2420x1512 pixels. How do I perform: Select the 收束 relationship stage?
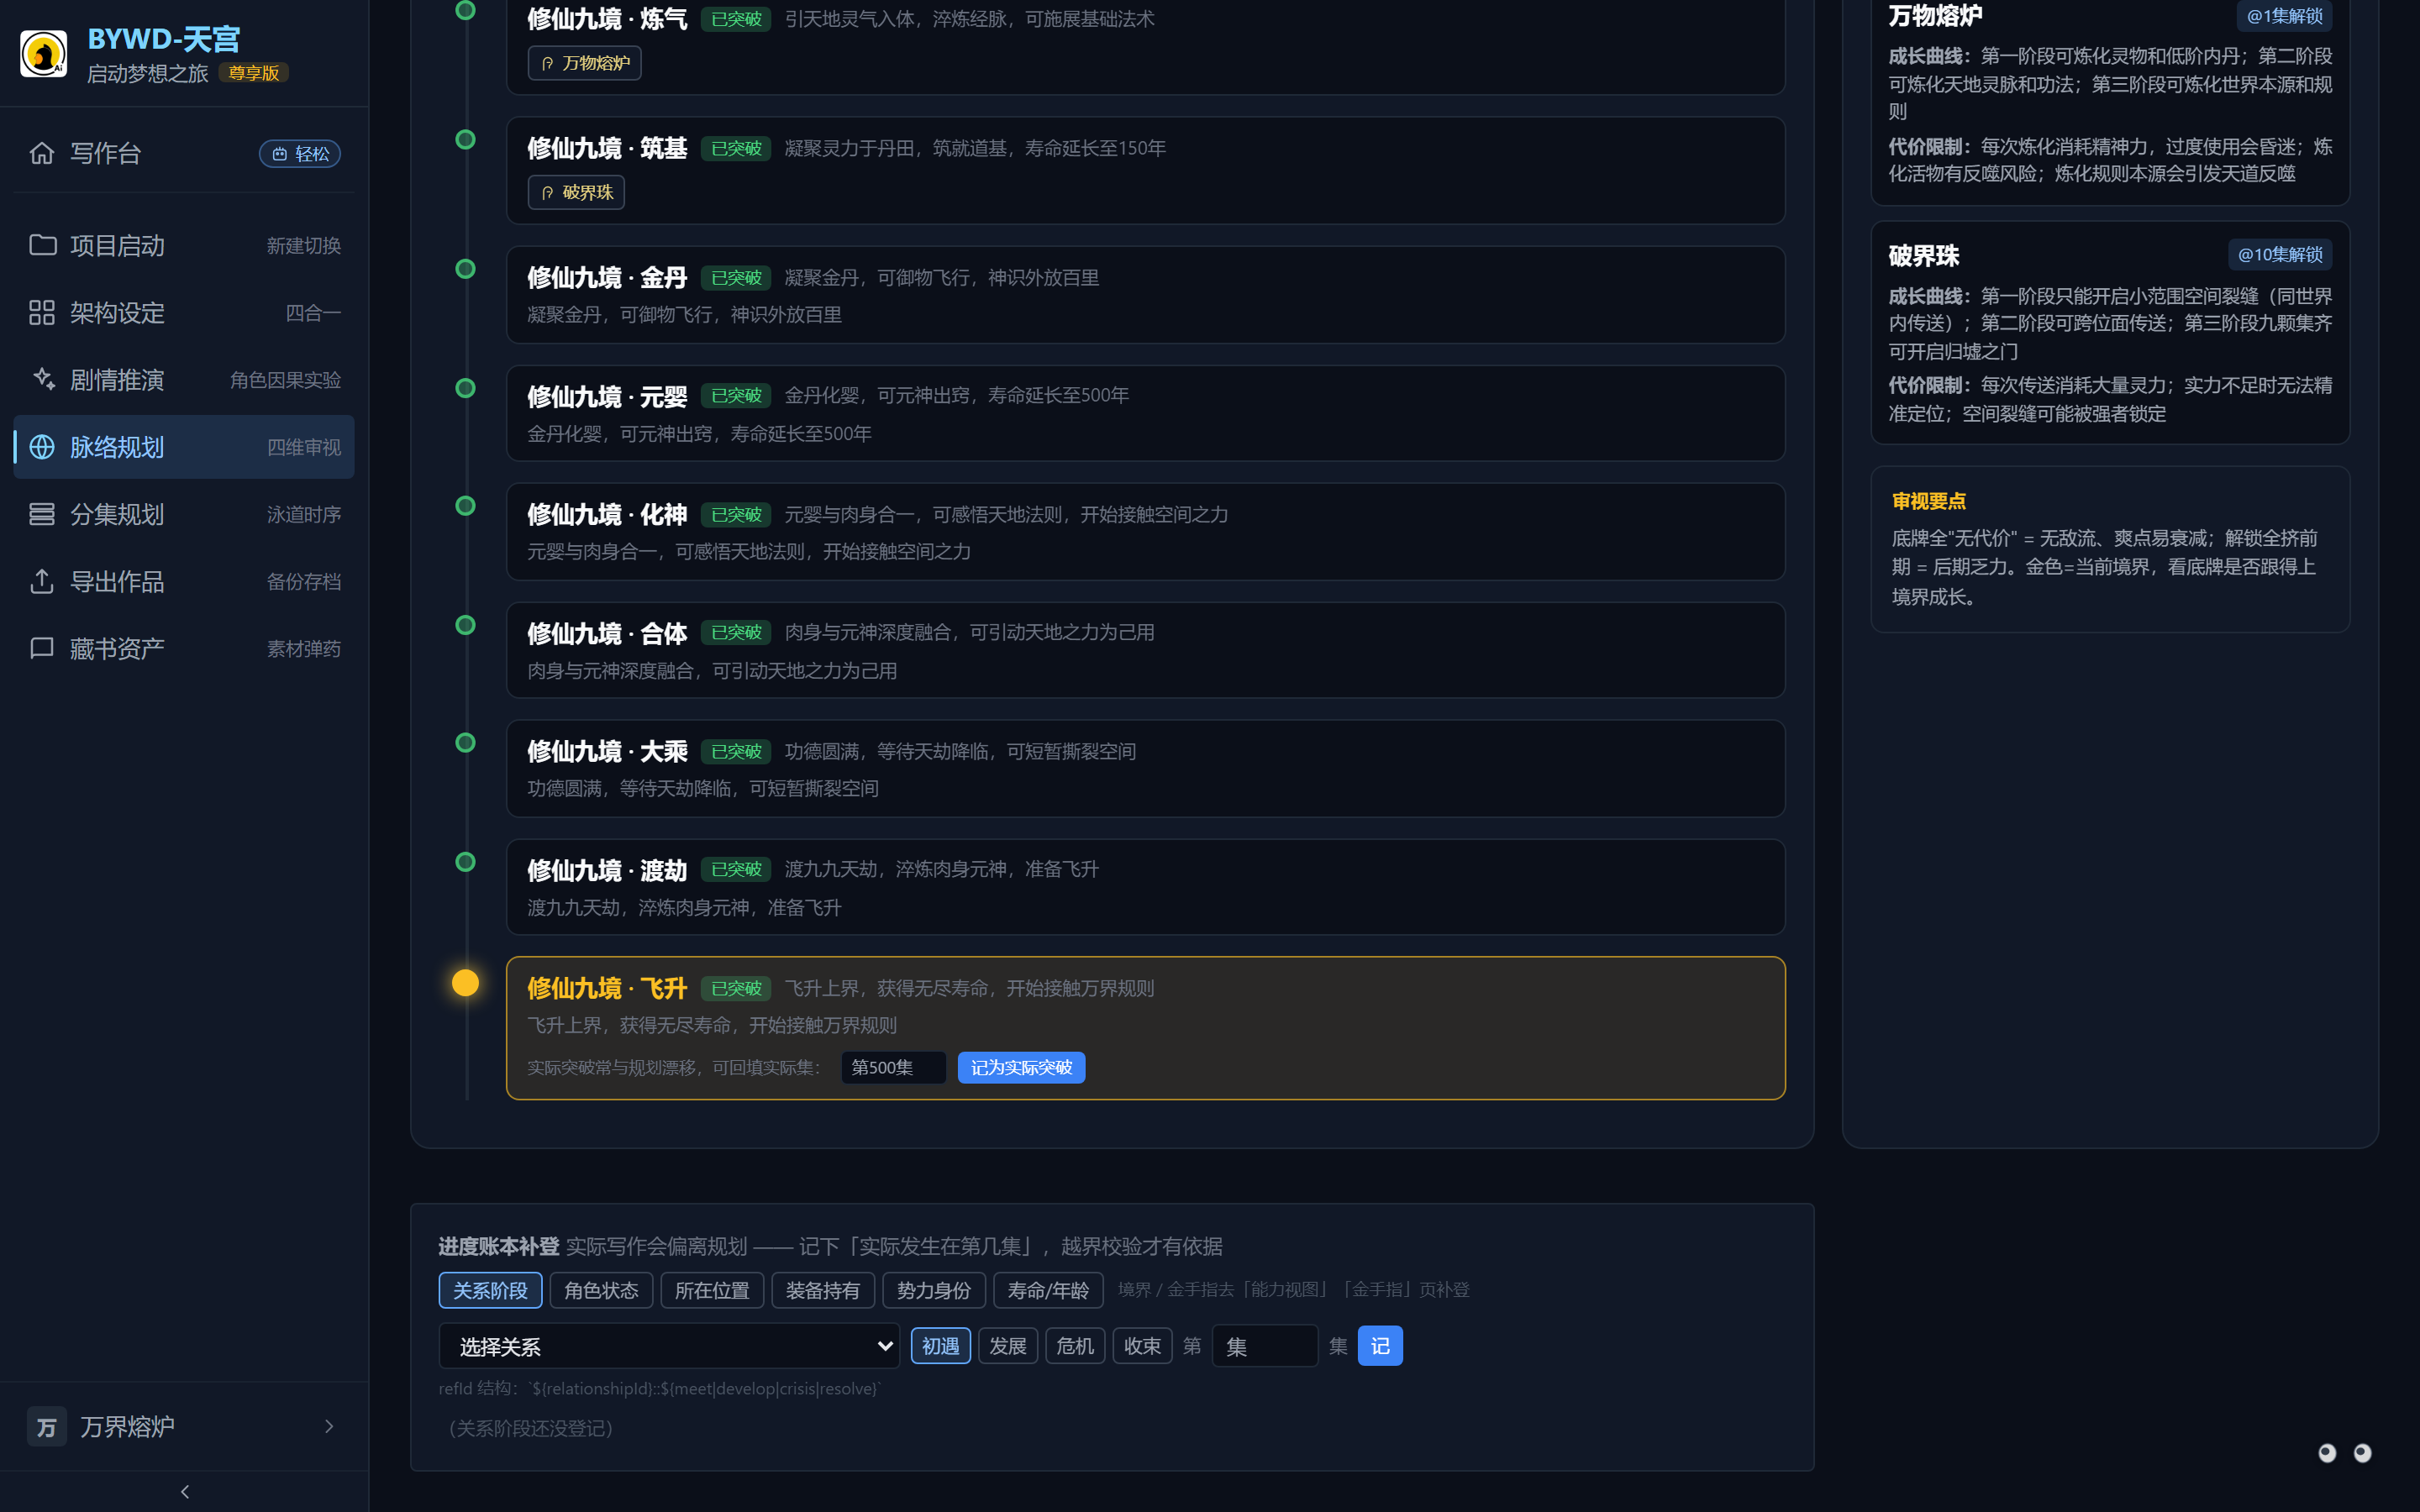1142,1346
